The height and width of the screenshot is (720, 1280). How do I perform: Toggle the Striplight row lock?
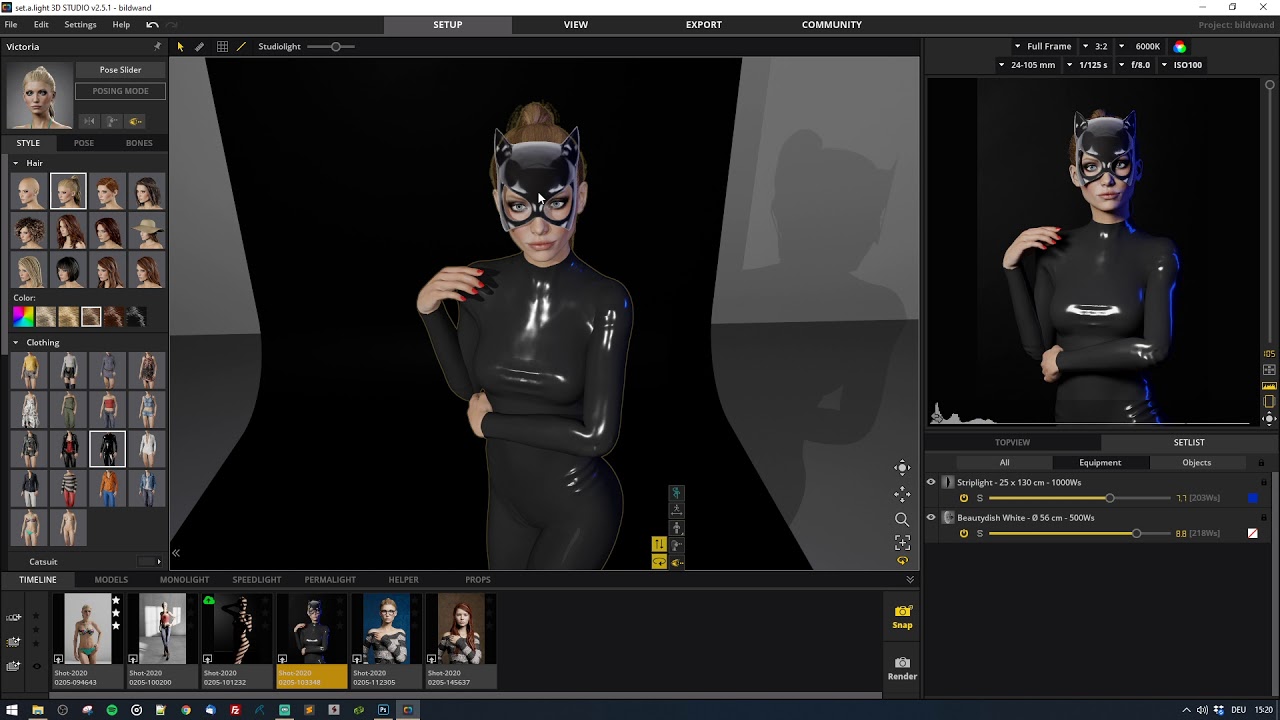point(1264,483)
